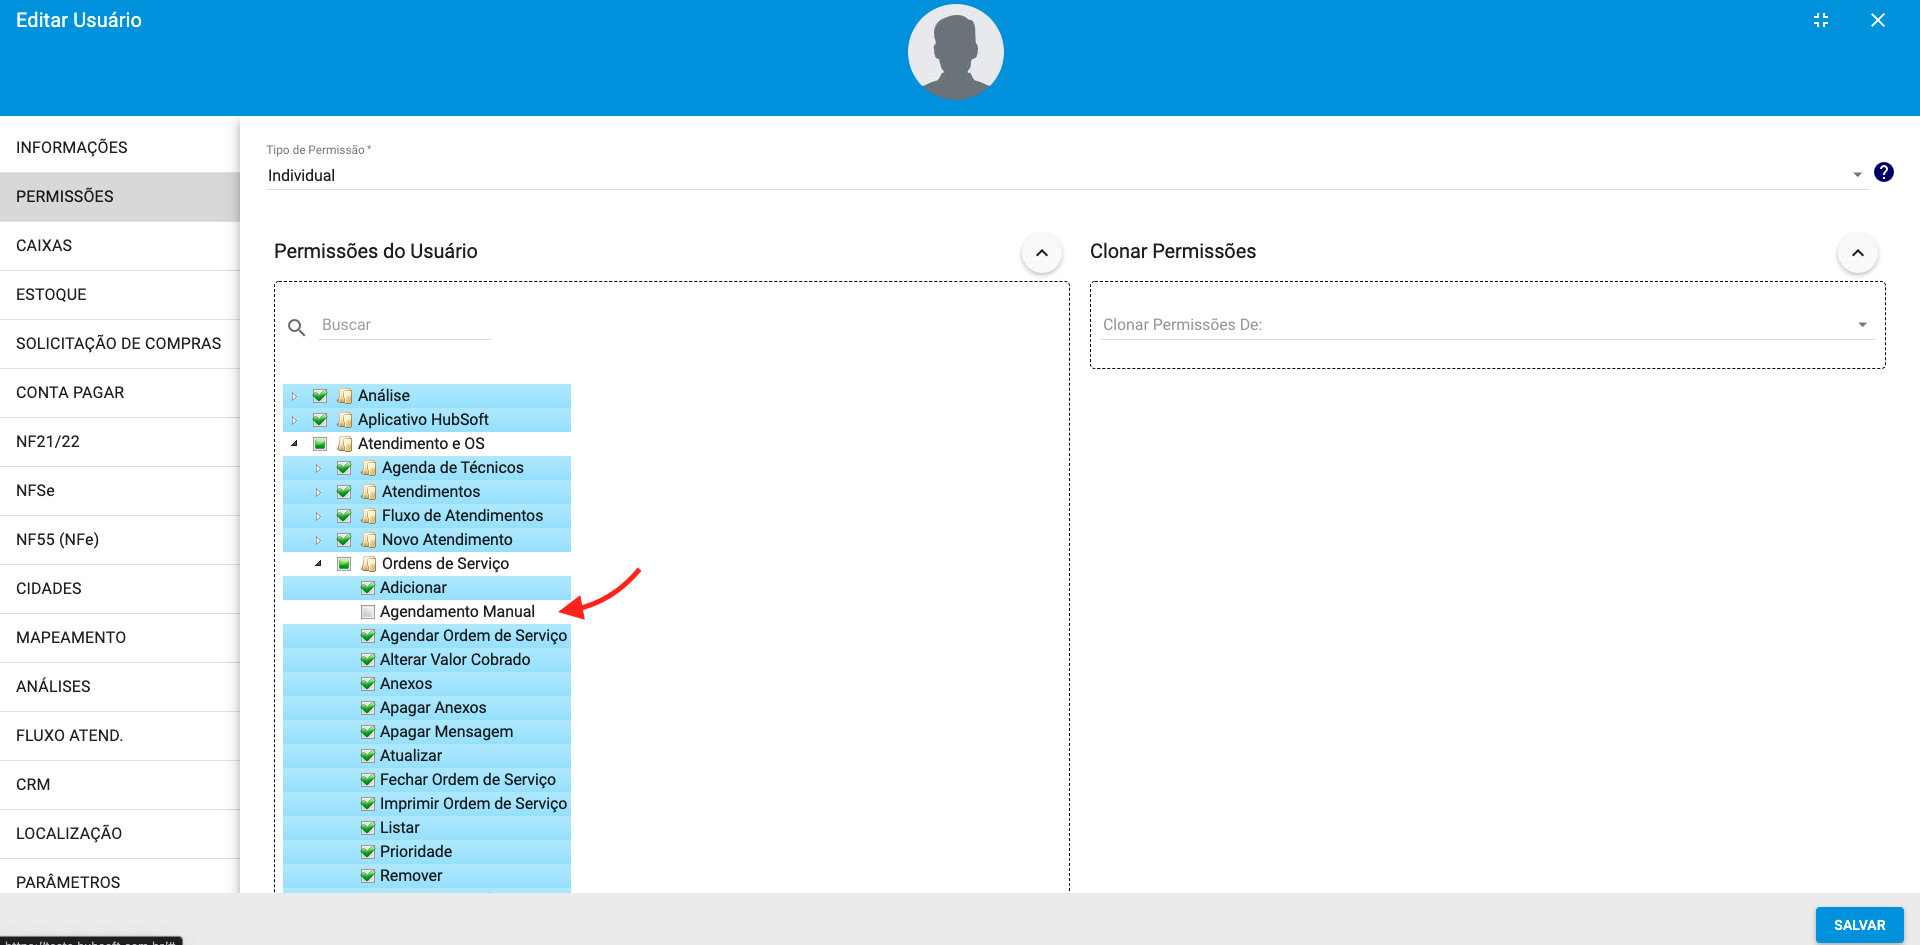
Task: Open the NF55 (NFe) tab
Action: point(120,539)
